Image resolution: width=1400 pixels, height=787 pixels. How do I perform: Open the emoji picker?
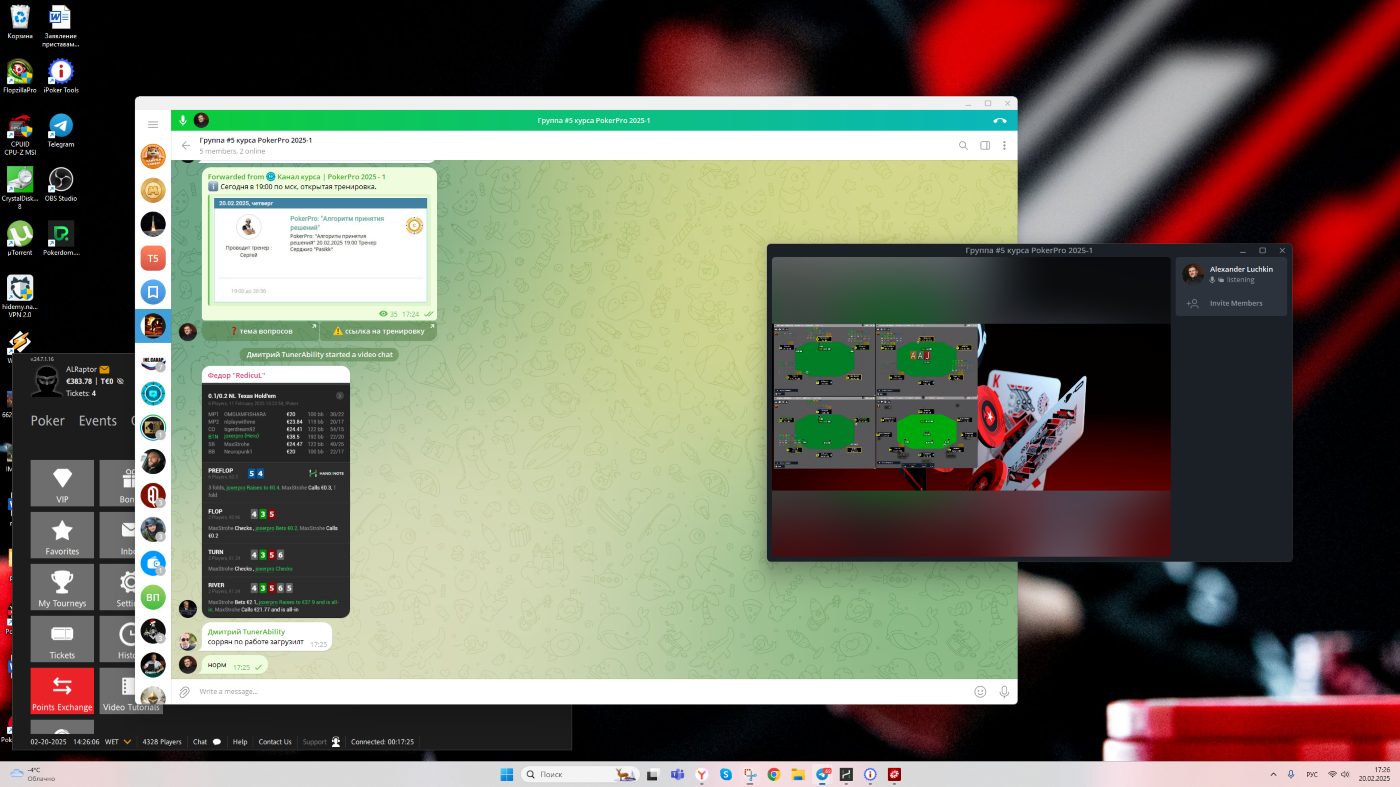[x=980, y=692]
